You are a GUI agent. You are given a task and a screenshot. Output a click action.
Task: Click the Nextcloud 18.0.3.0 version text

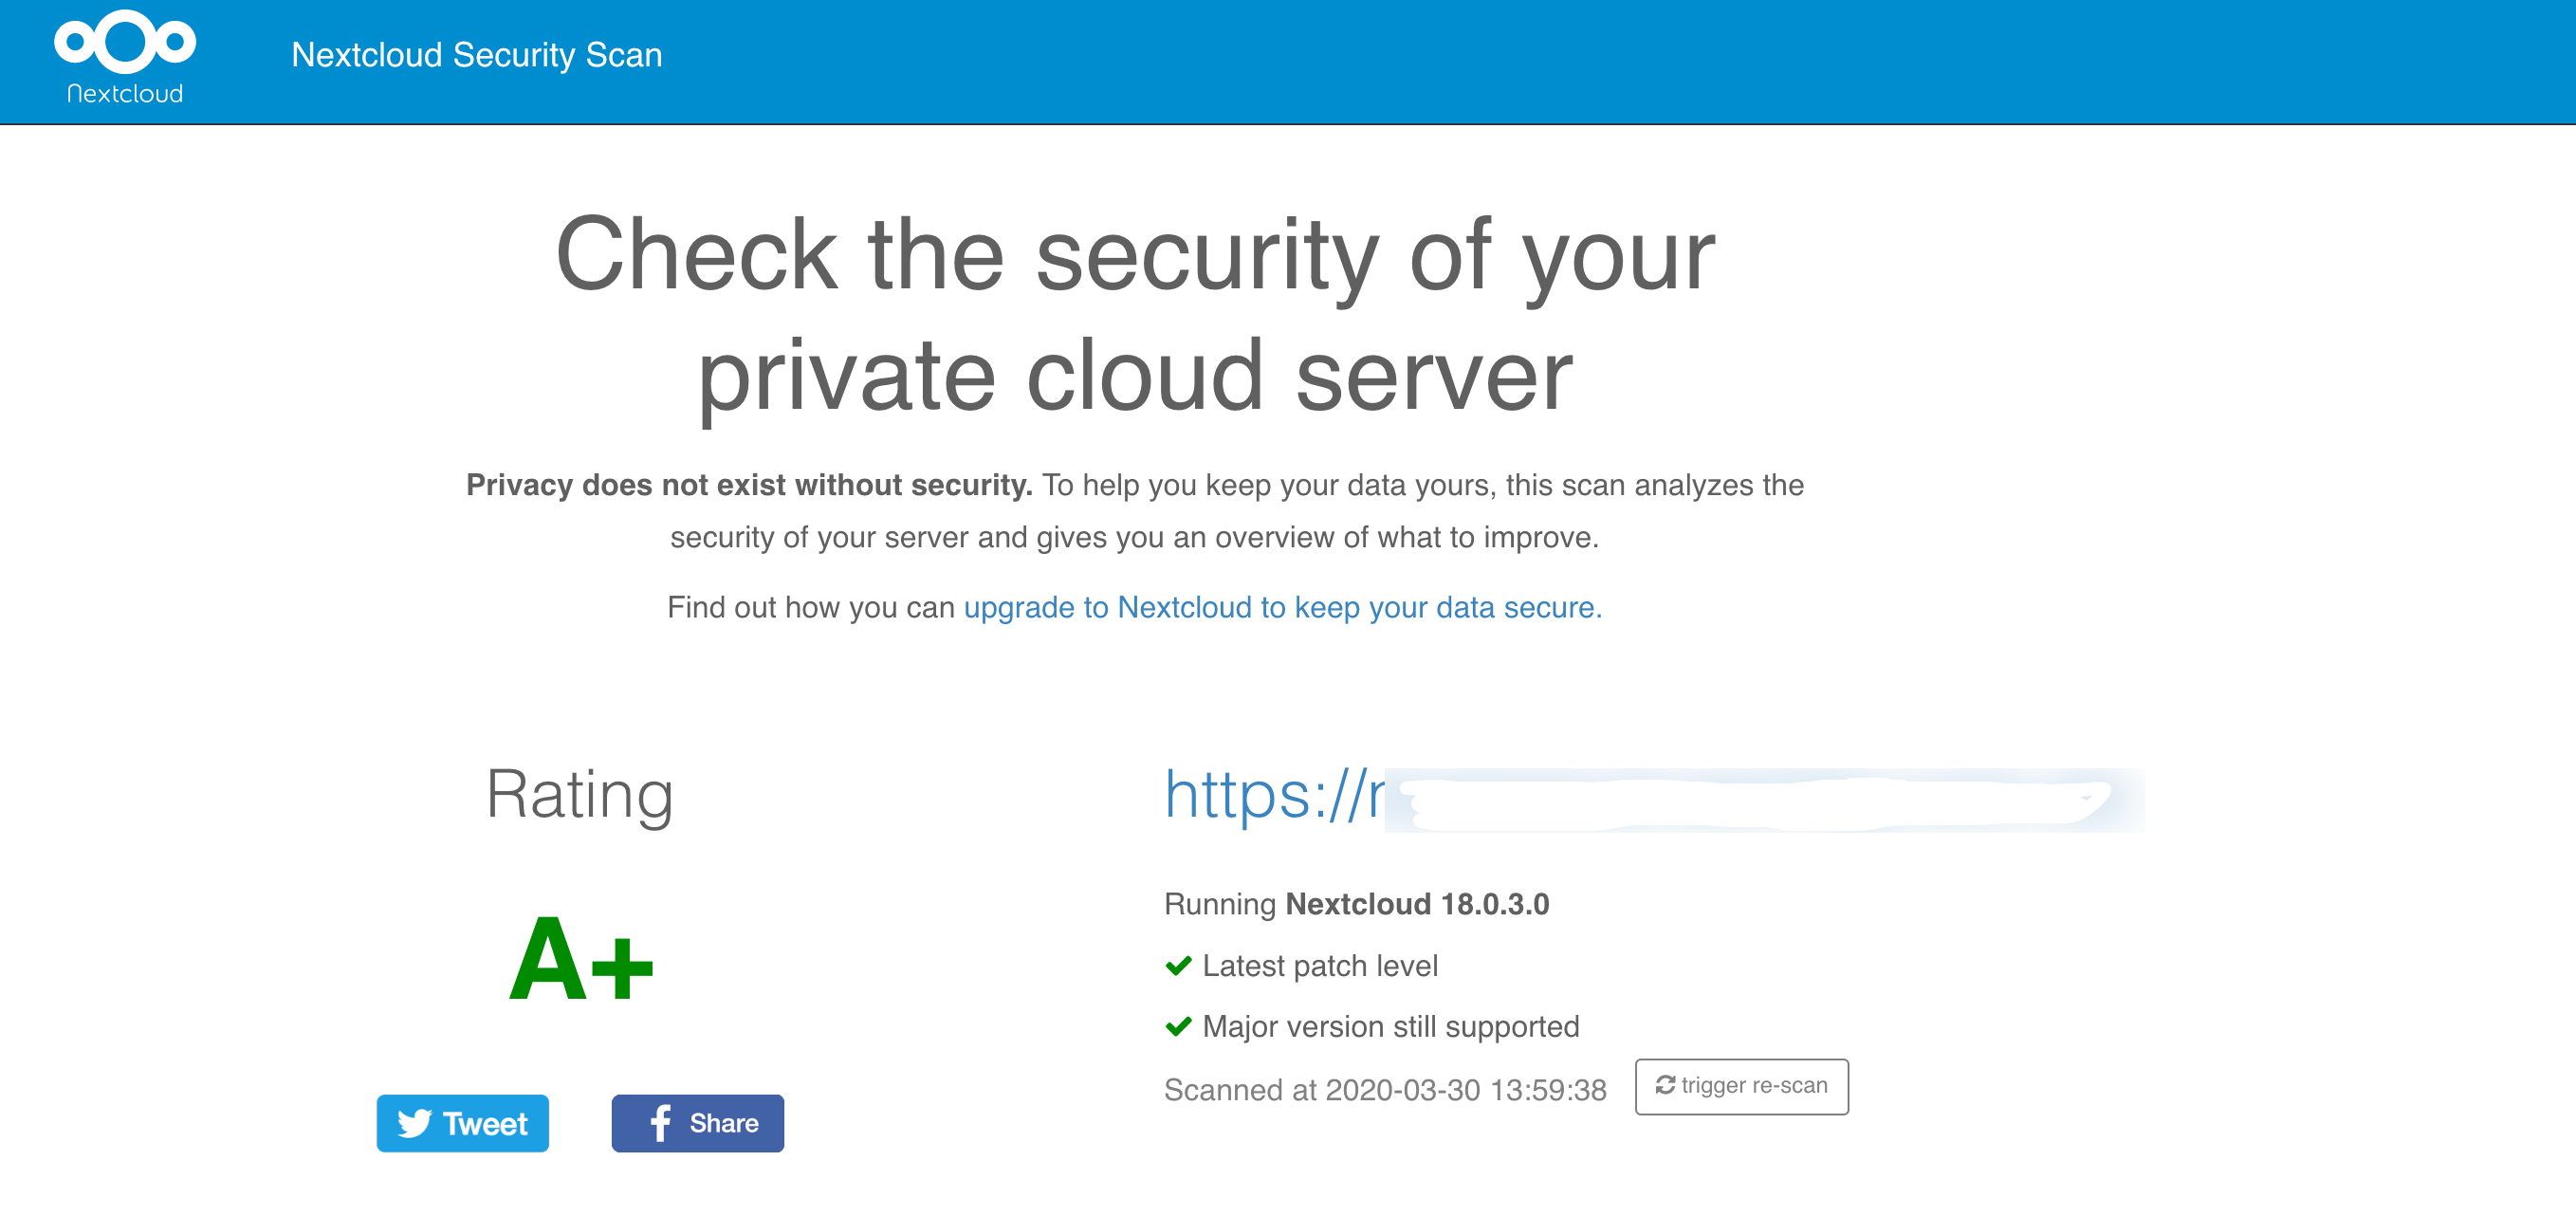point(1416,904)
